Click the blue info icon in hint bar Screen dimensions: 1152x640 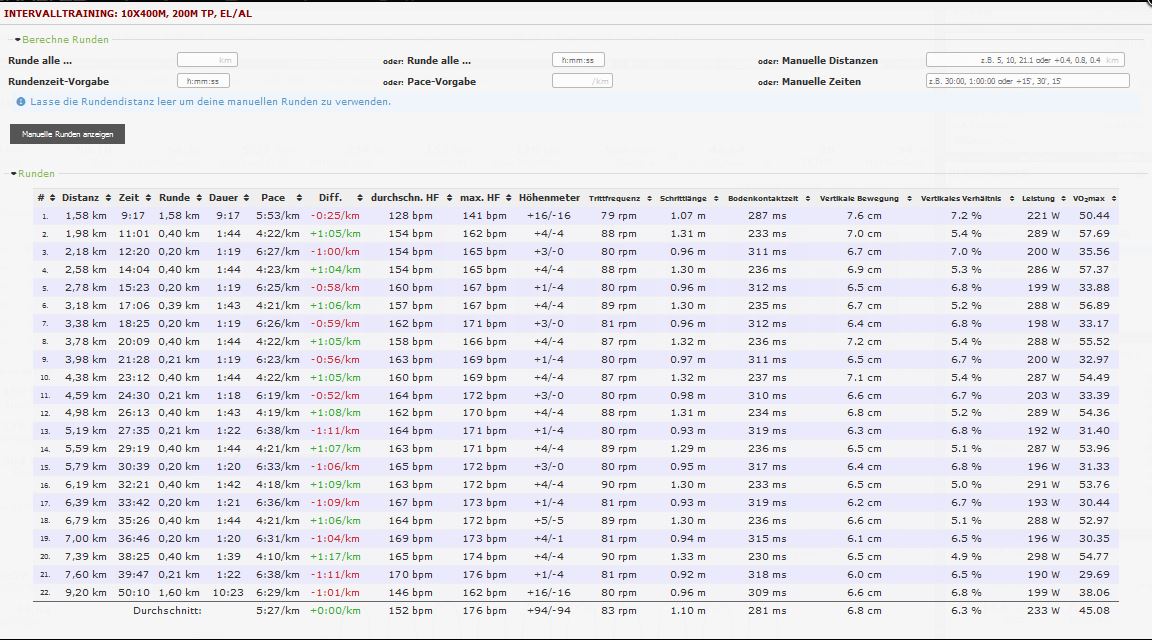pos(21,102)
